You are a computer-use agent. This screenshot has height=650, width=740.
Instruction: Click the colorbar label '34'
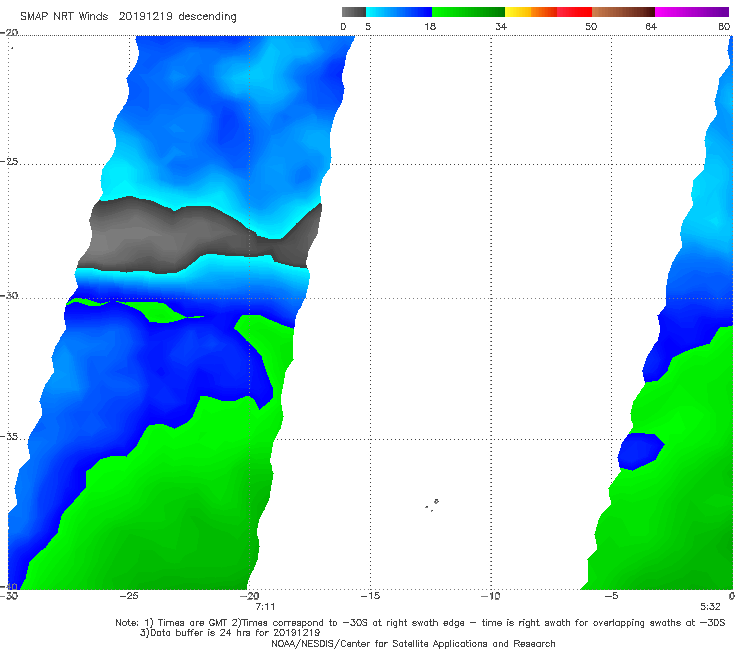[x=501, y=27]
